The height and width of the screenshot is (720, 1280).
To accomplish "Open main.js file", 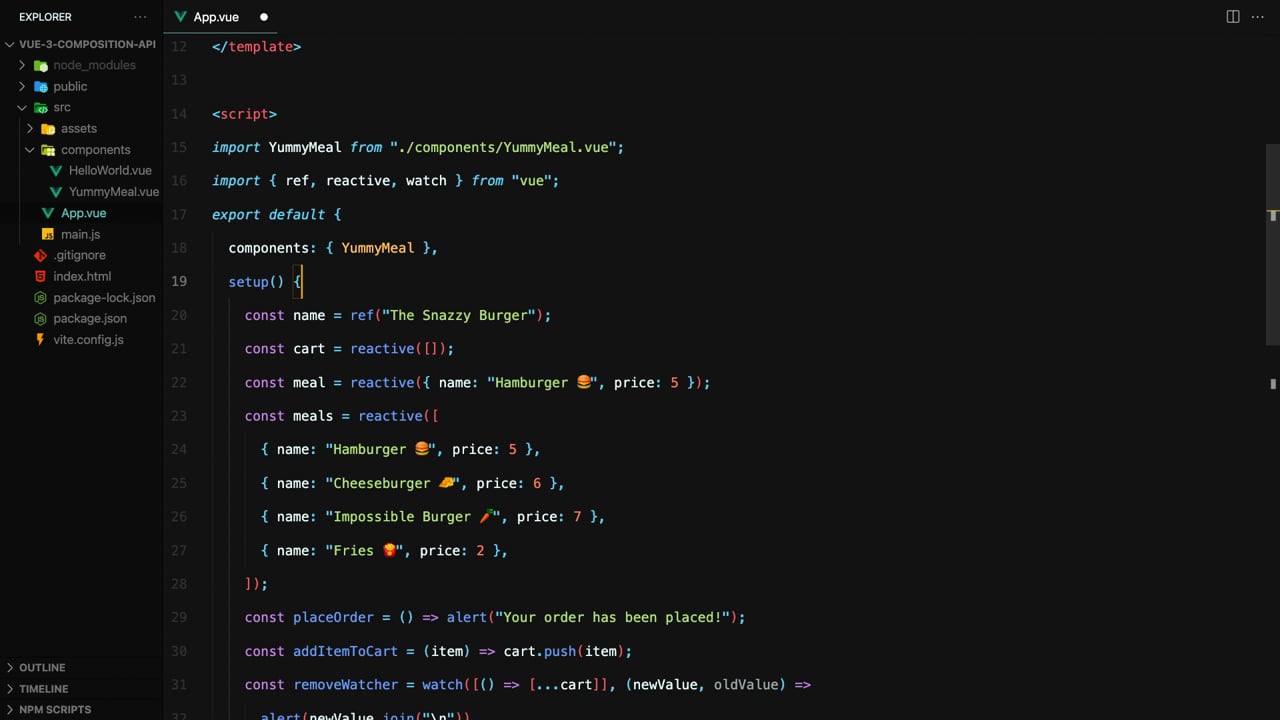I will point(80,234).
